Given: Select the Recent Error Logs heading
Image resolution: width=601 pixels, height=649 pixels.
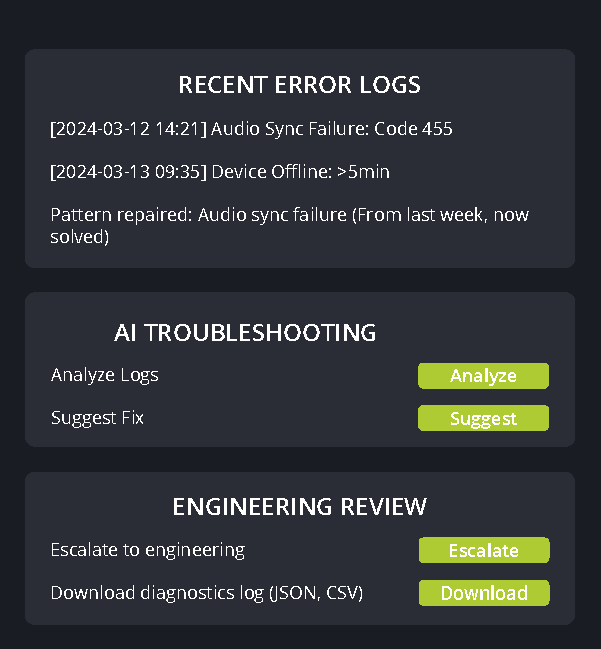Looking at the screenshot, I should click(x=299, y=85).
